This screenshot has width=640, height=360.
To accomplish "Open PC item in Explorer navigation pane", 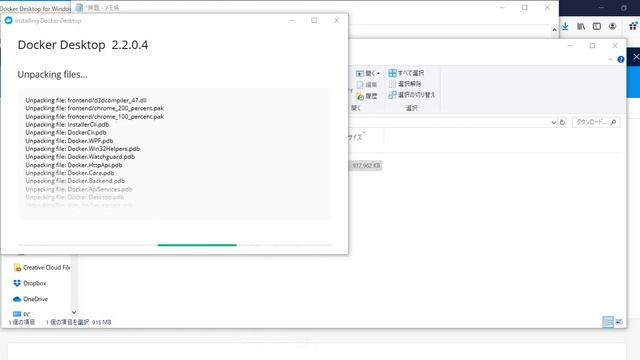I will pos(22,314).
